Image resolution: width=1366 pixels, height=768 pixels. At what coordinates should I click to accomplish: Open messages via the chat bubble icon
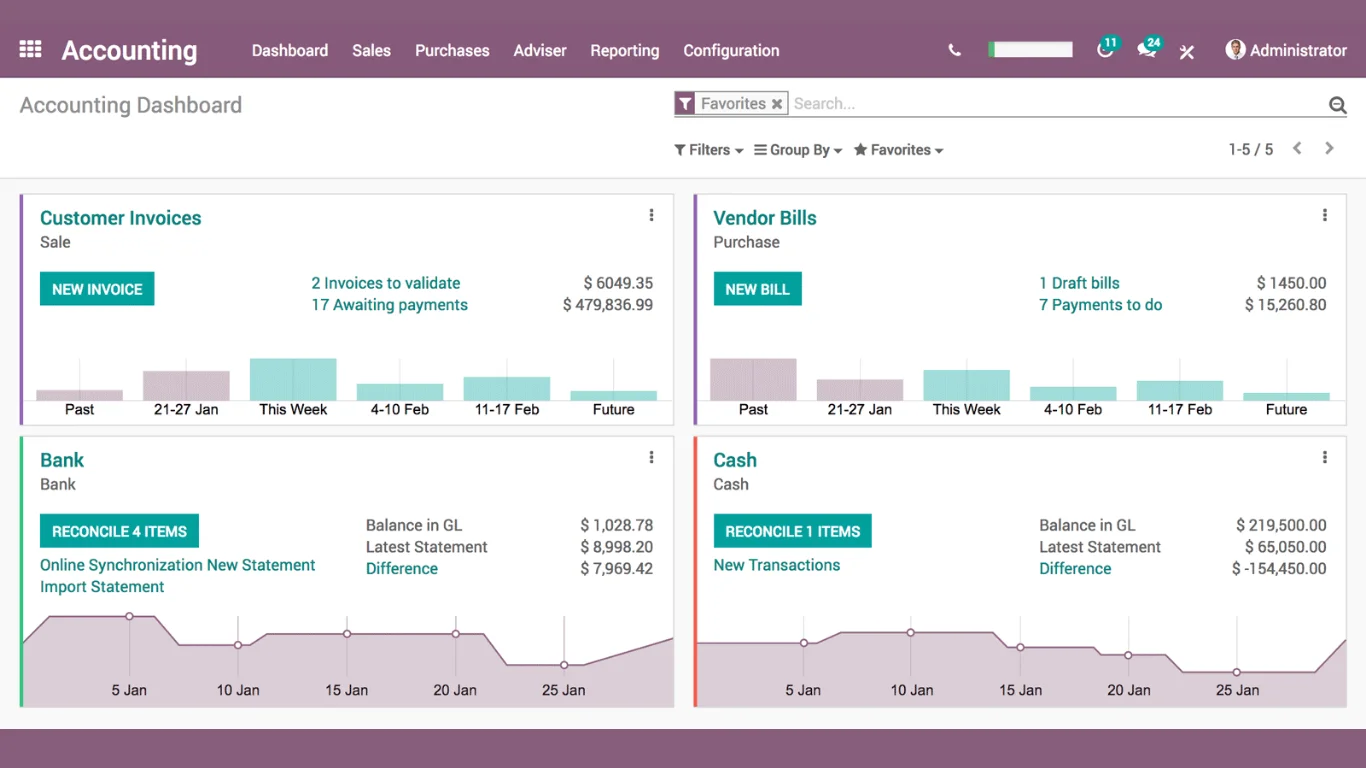pos(1147,51)
